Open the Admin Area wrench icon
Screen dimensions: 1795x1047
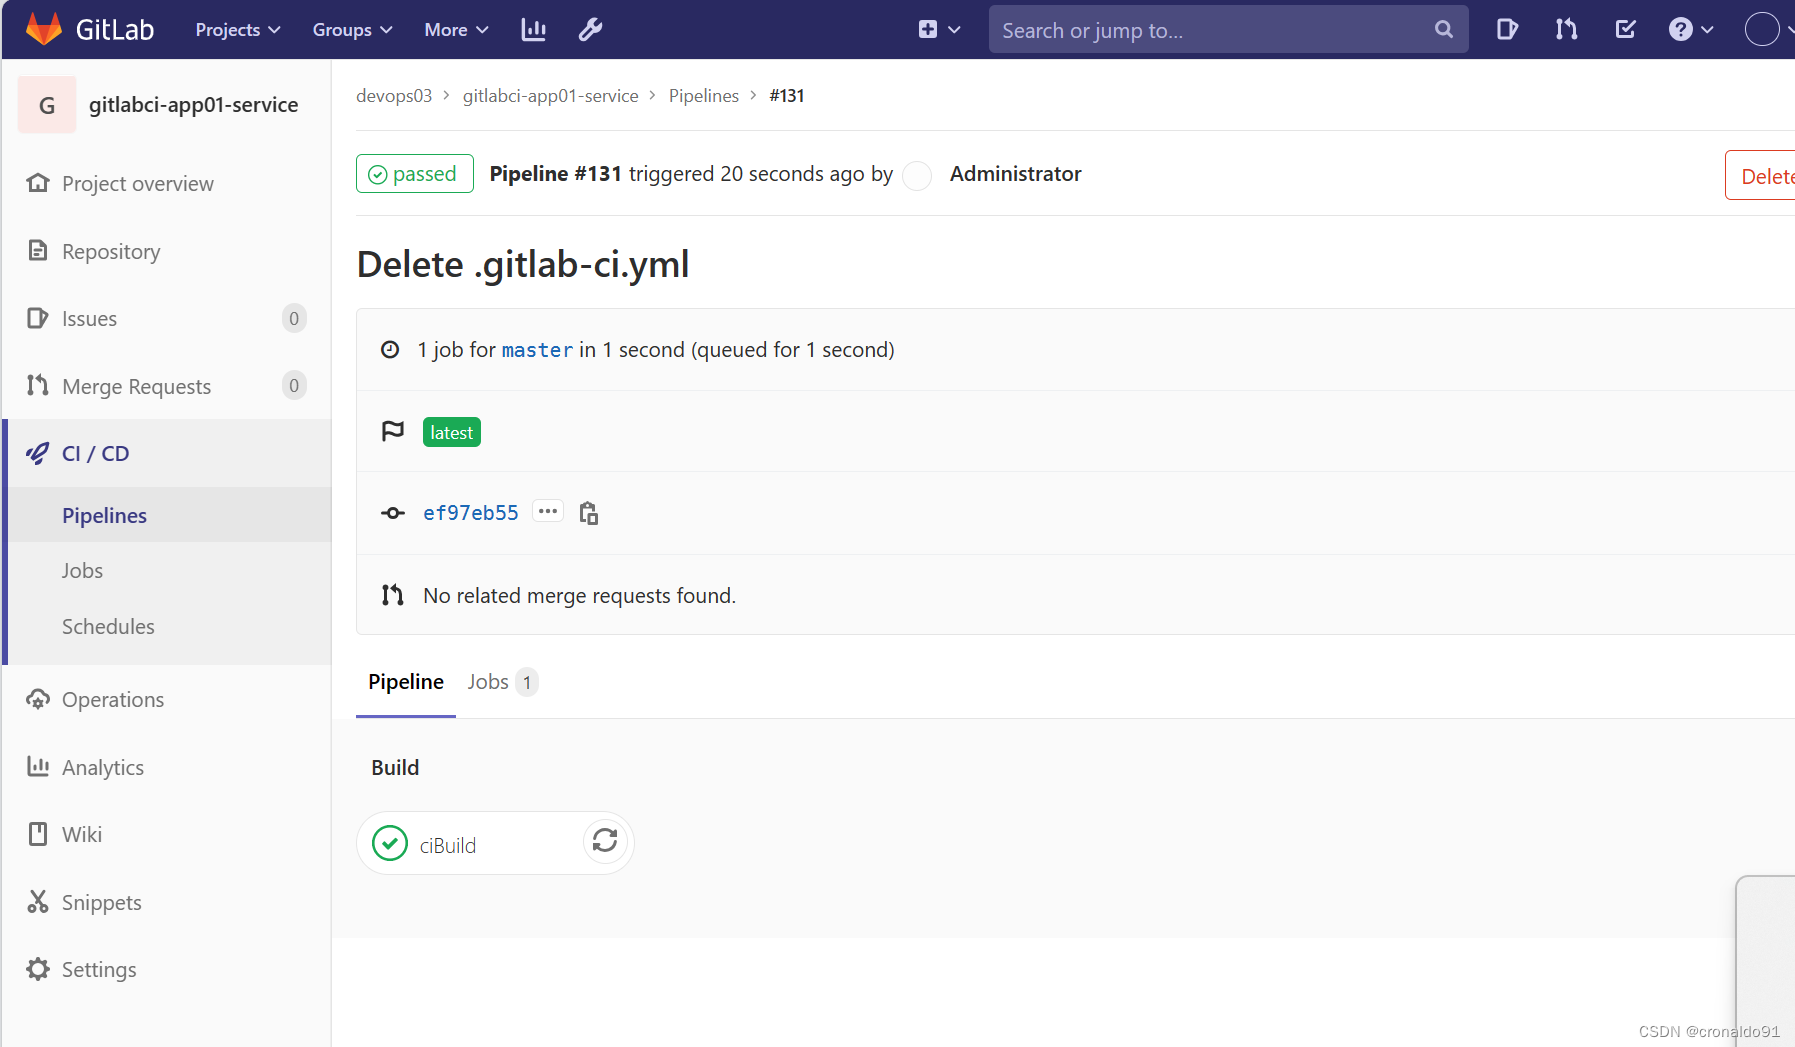[x=590, y=30]
